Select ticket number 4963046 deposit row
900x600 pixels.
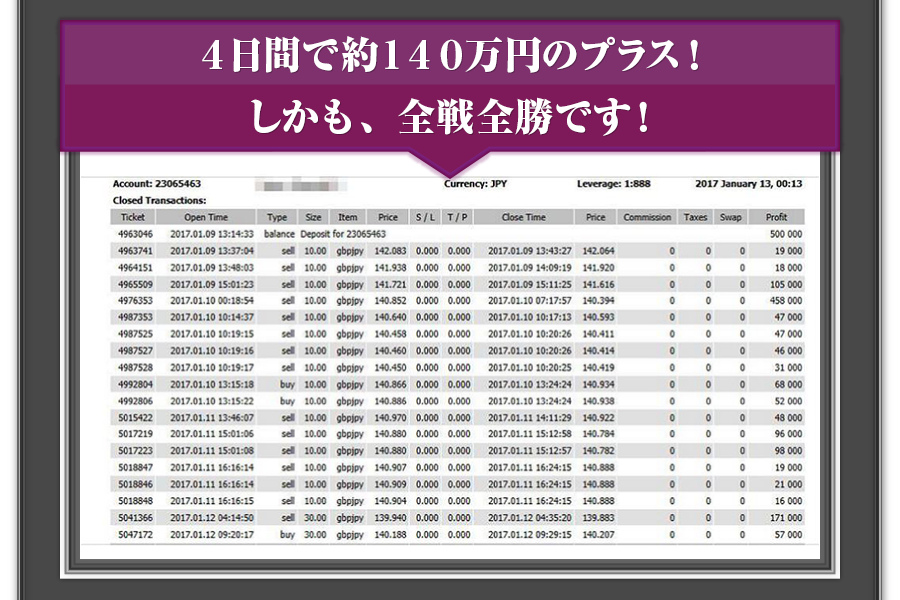coord(133,233)
